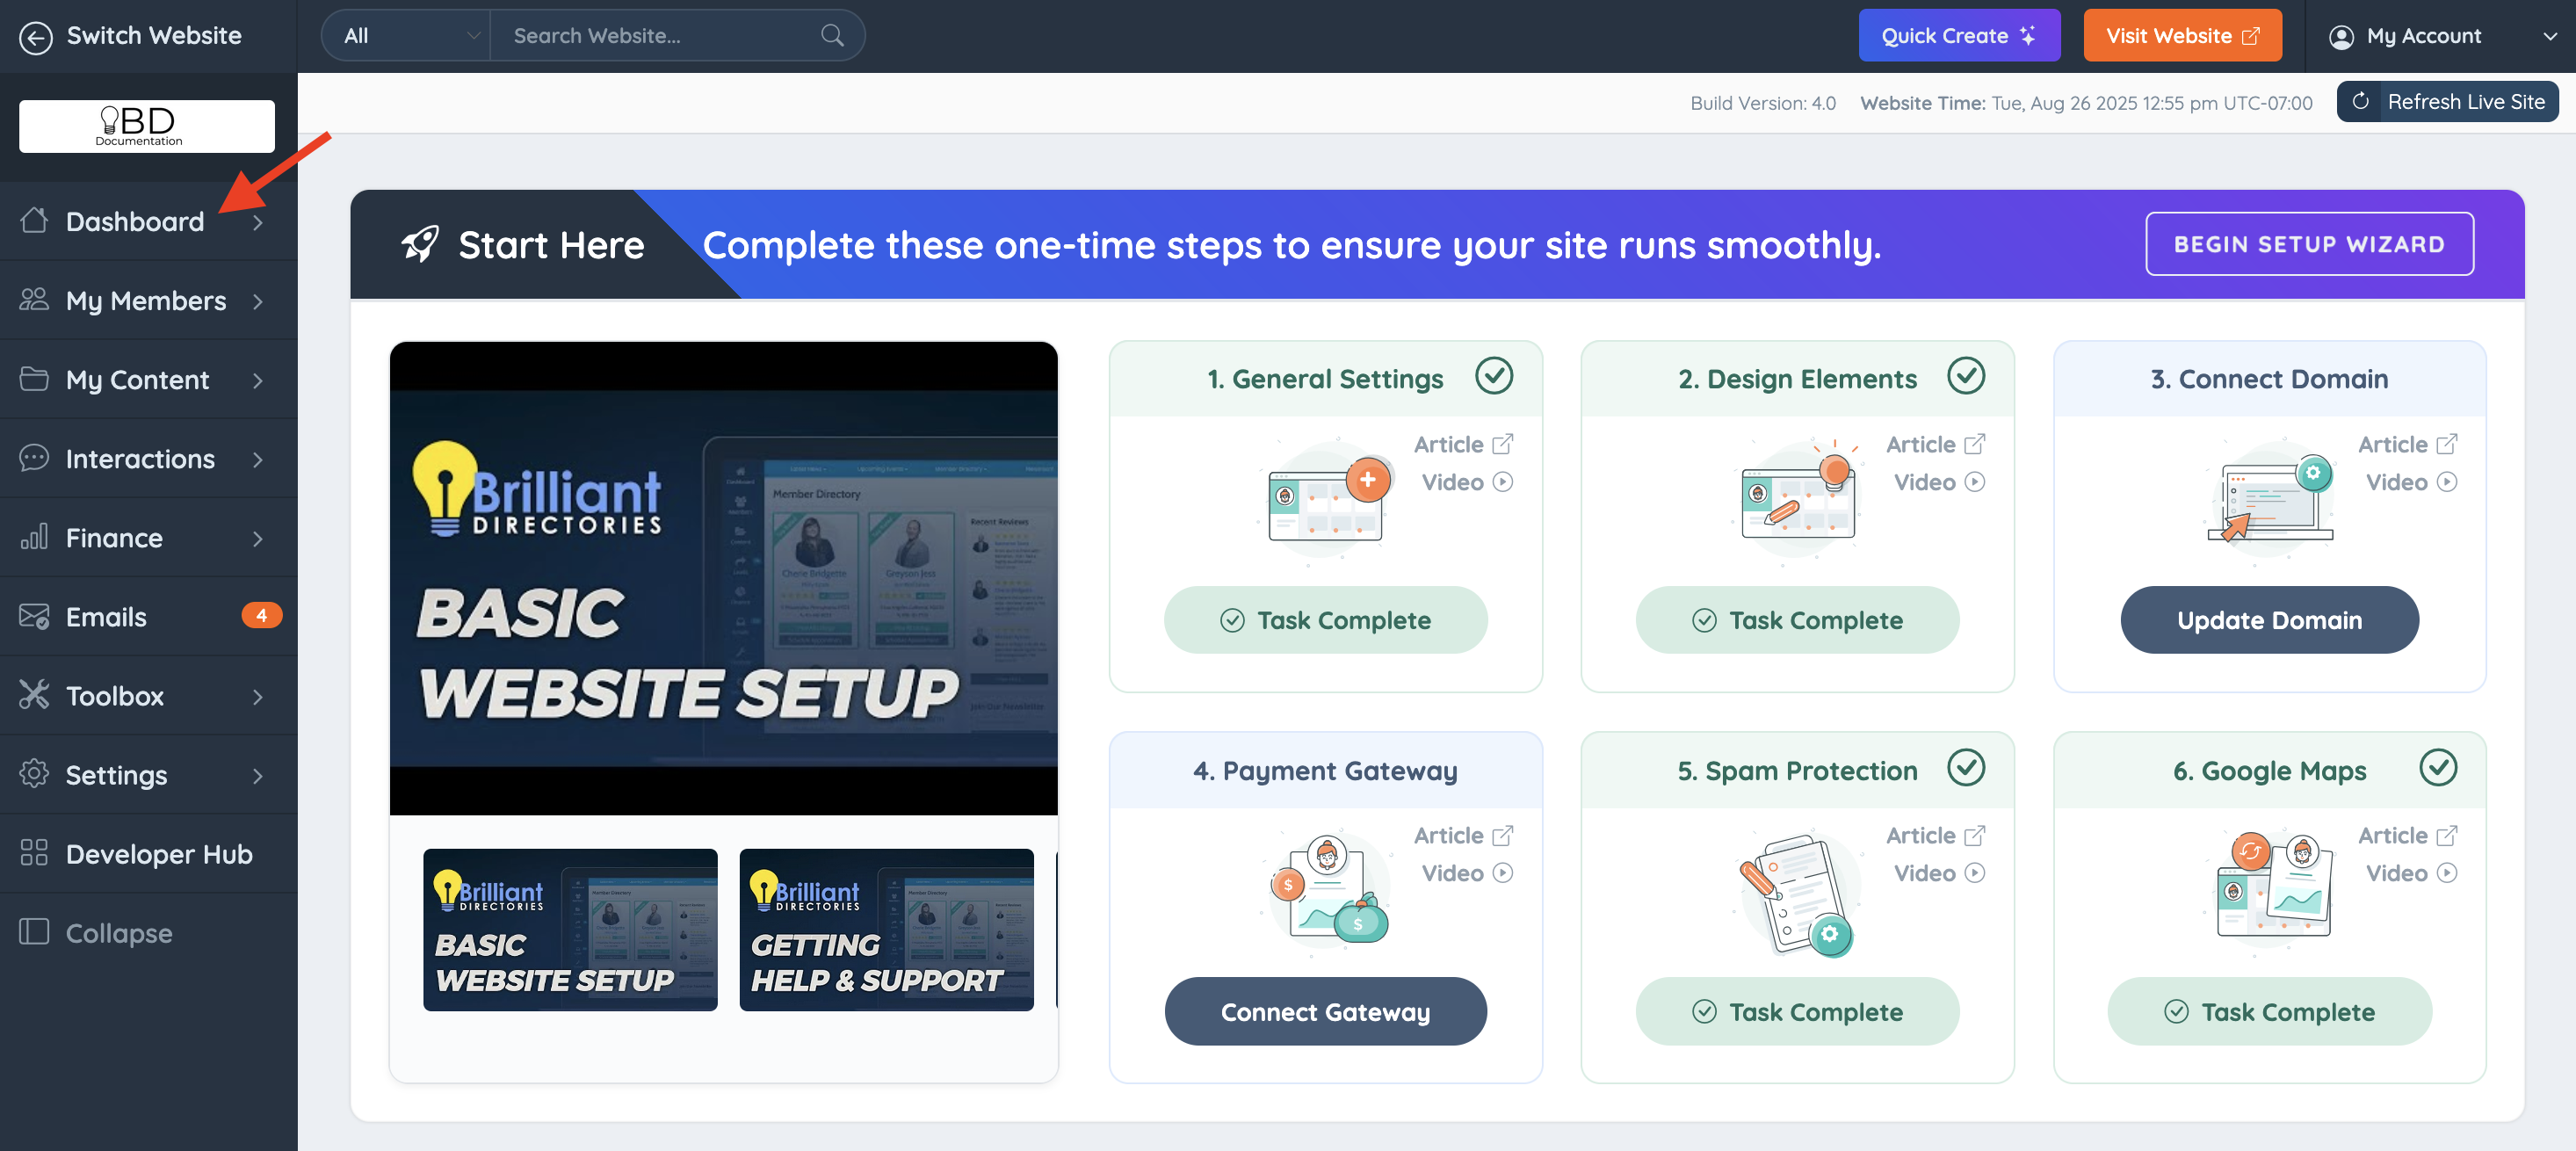The width and height of the screenshot is (2576, 1151).
Task: Open the General Settings article external link icon
Action: coord(1503,444)
